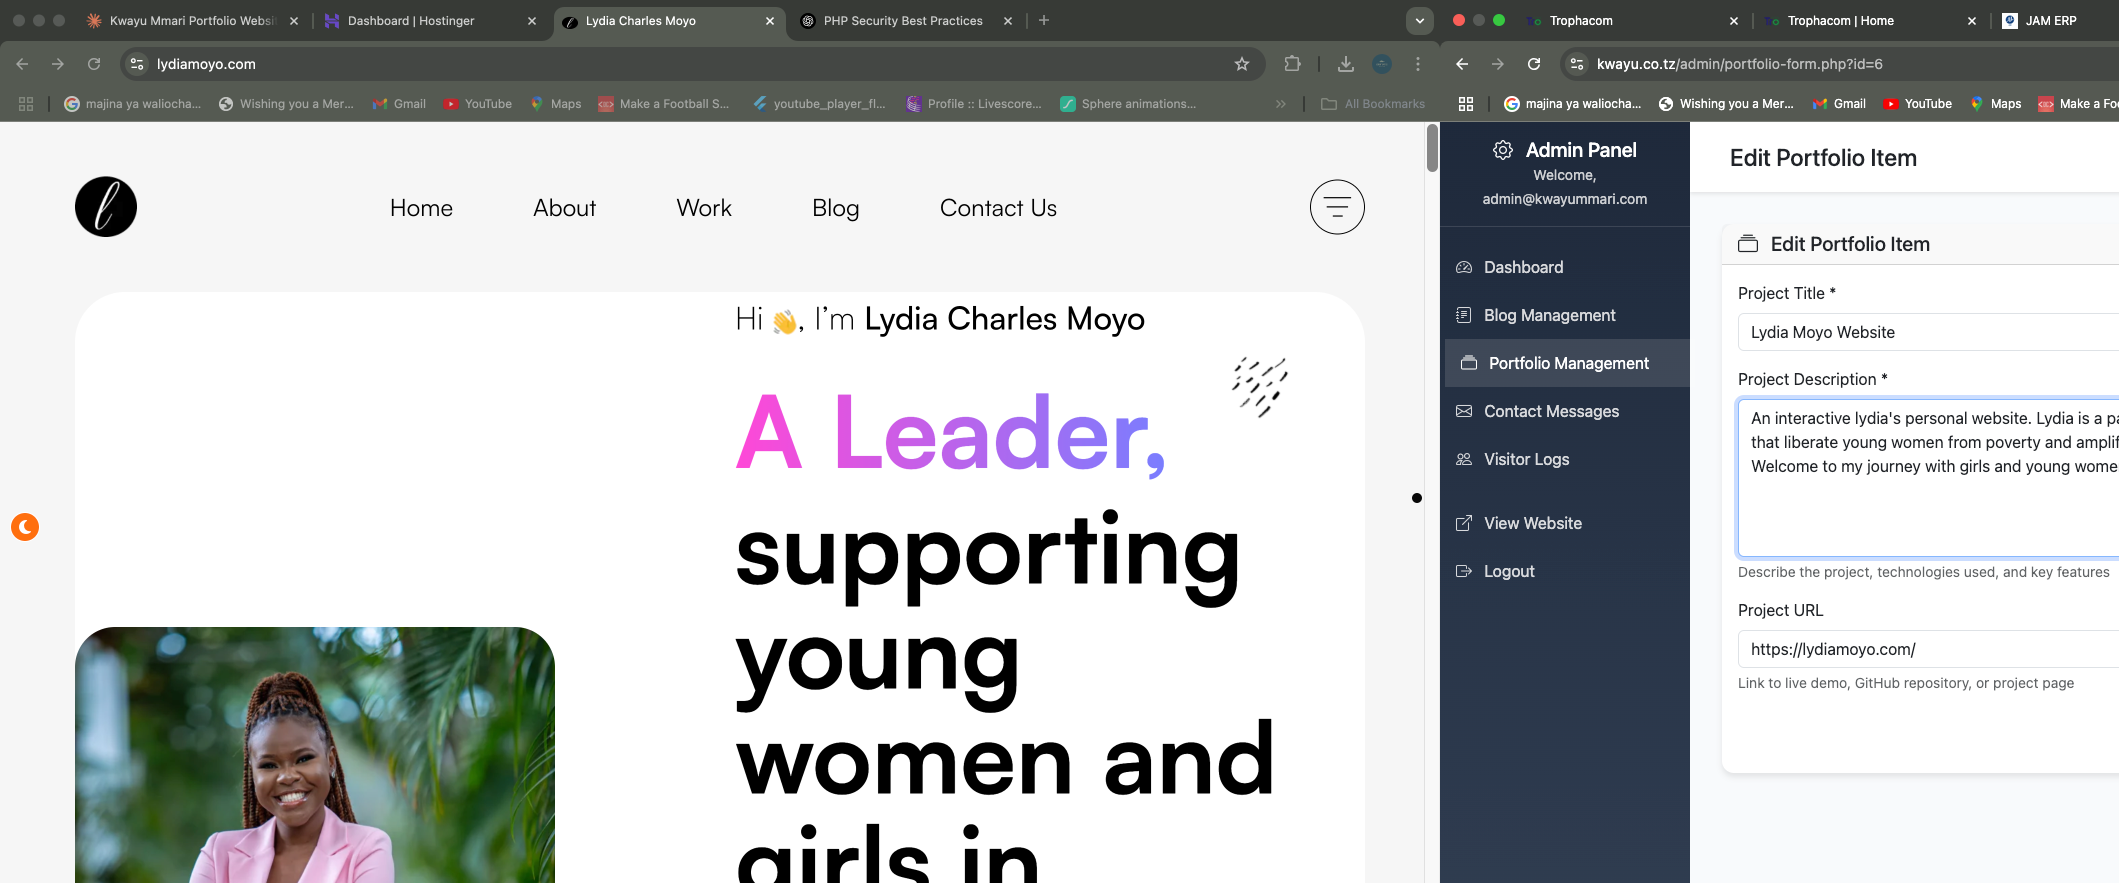Open the hamburger filter menu icon
The image size is (2119, 883).
point(1337,207)
